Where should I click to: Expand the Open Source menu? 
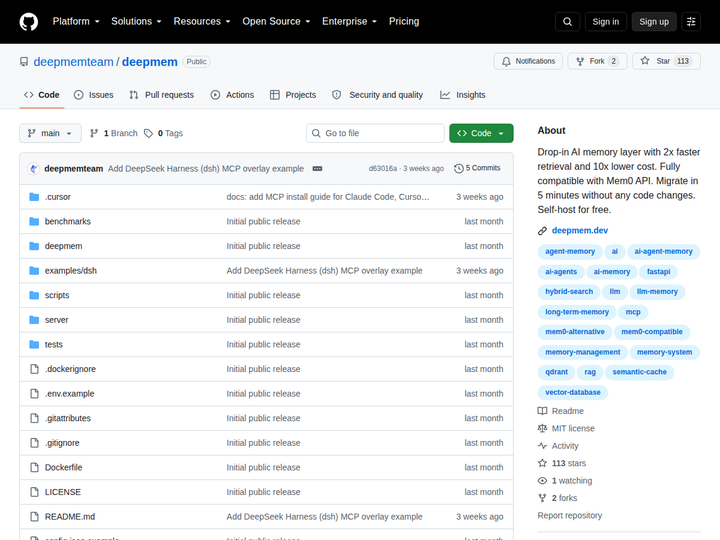tap(276, 22)
